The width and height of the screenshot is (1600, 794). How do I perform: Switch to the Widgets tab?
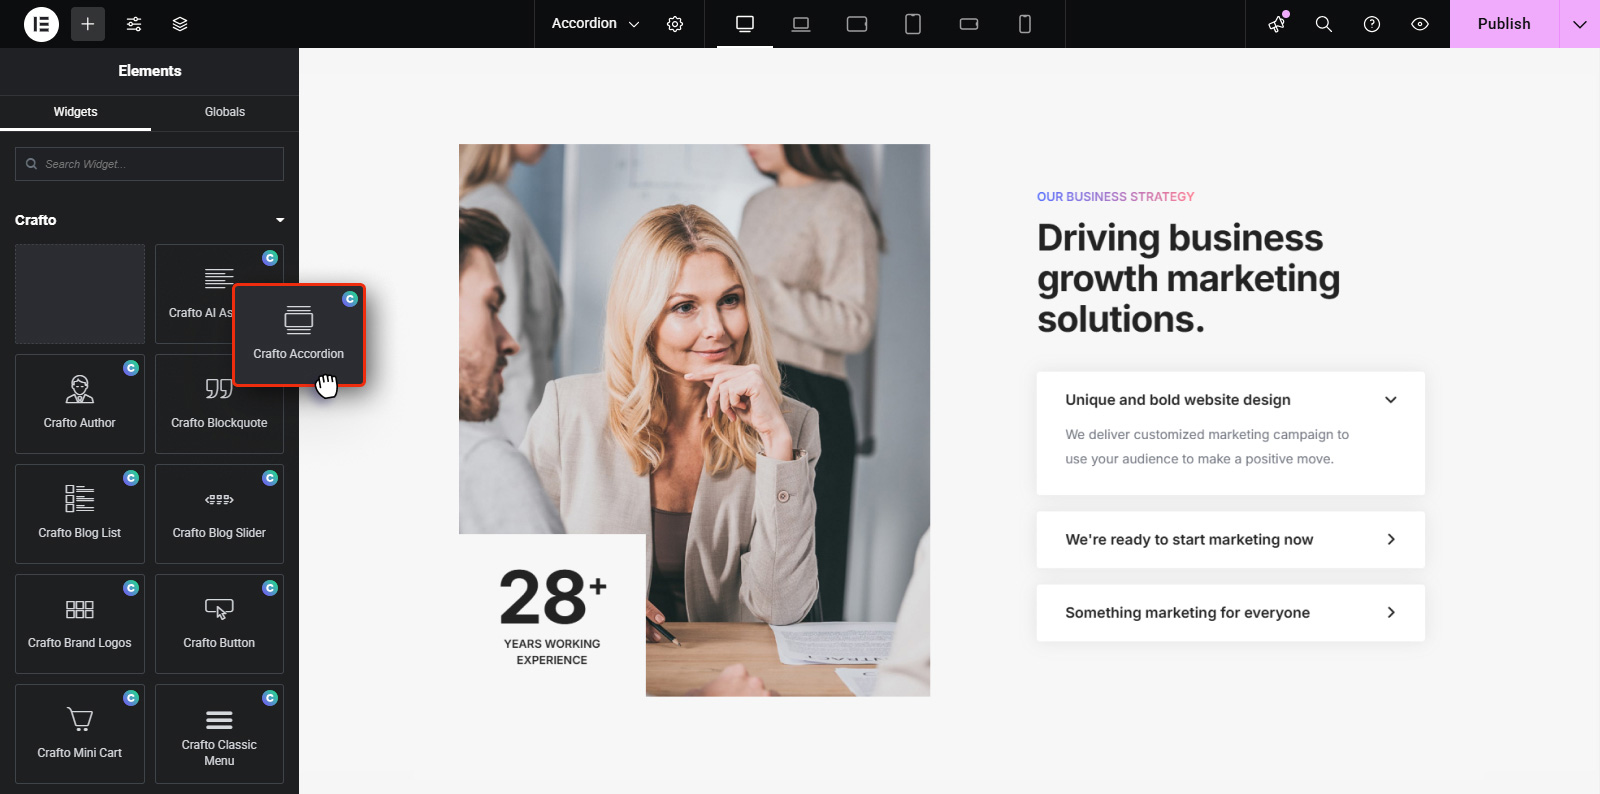tap(75, 112)
